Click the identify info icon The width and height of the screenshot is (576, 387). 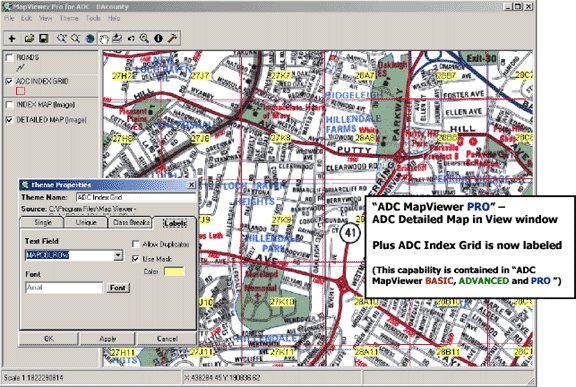point(158,38)
